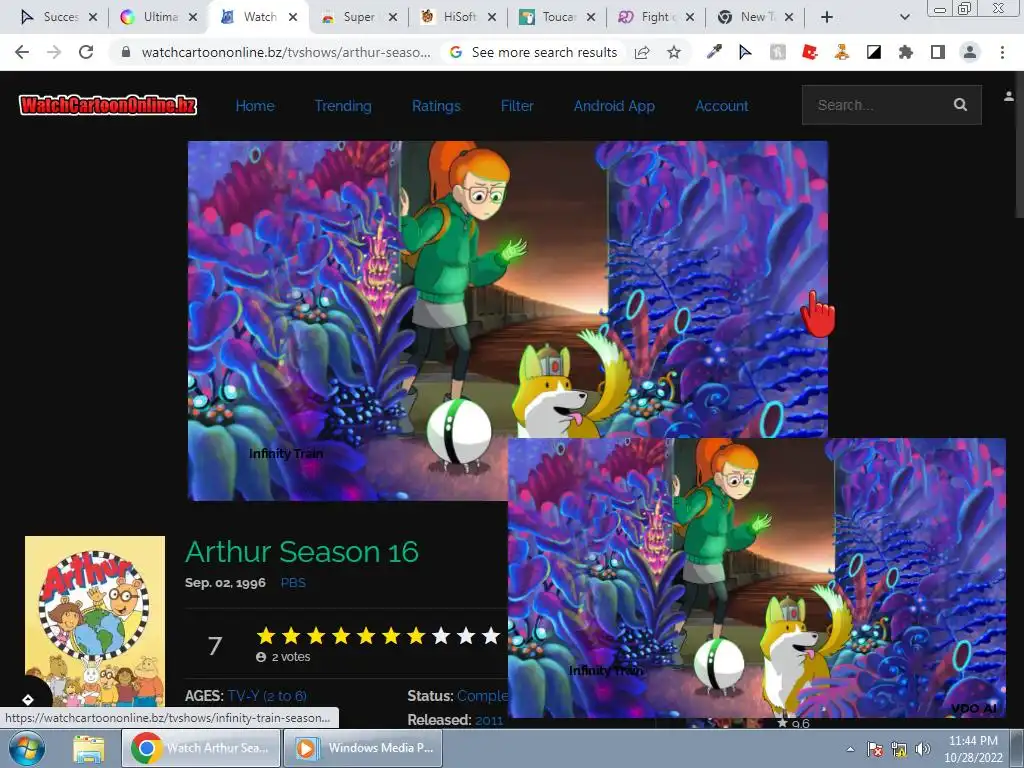Viewport: 1024px width, 768px height.
Task: Click the orange character extension icon
Action: (842, 52)
